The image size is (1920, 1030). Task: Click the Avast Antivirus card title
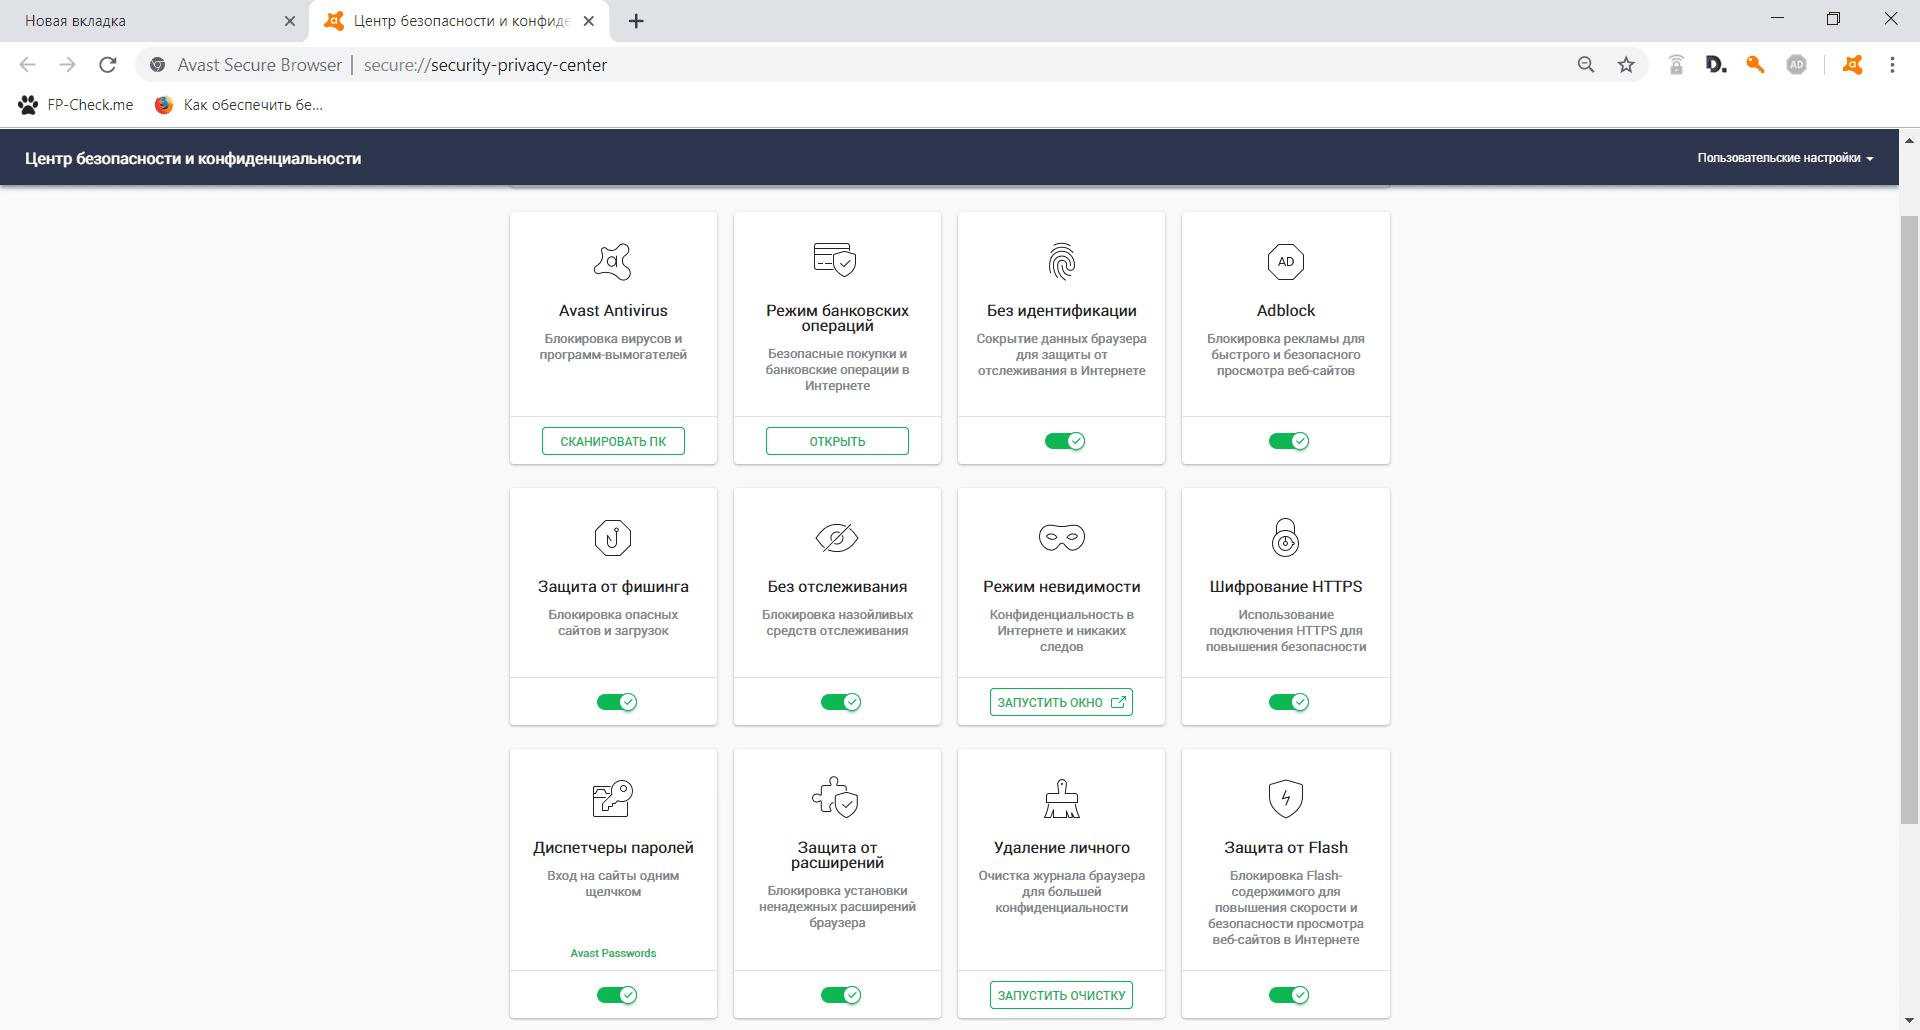(x=613, y=311)
